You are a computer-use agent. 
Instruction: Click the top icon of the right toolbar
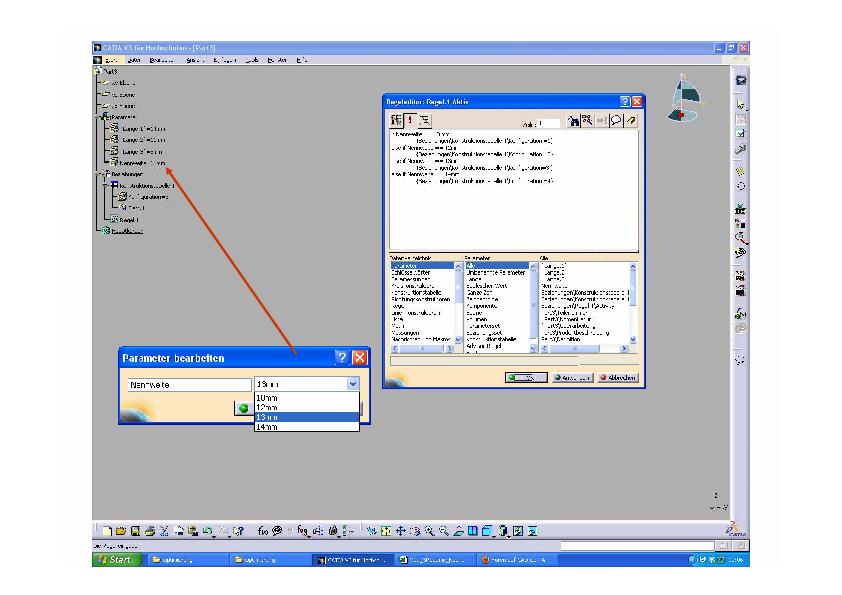[x=741, y=81]
